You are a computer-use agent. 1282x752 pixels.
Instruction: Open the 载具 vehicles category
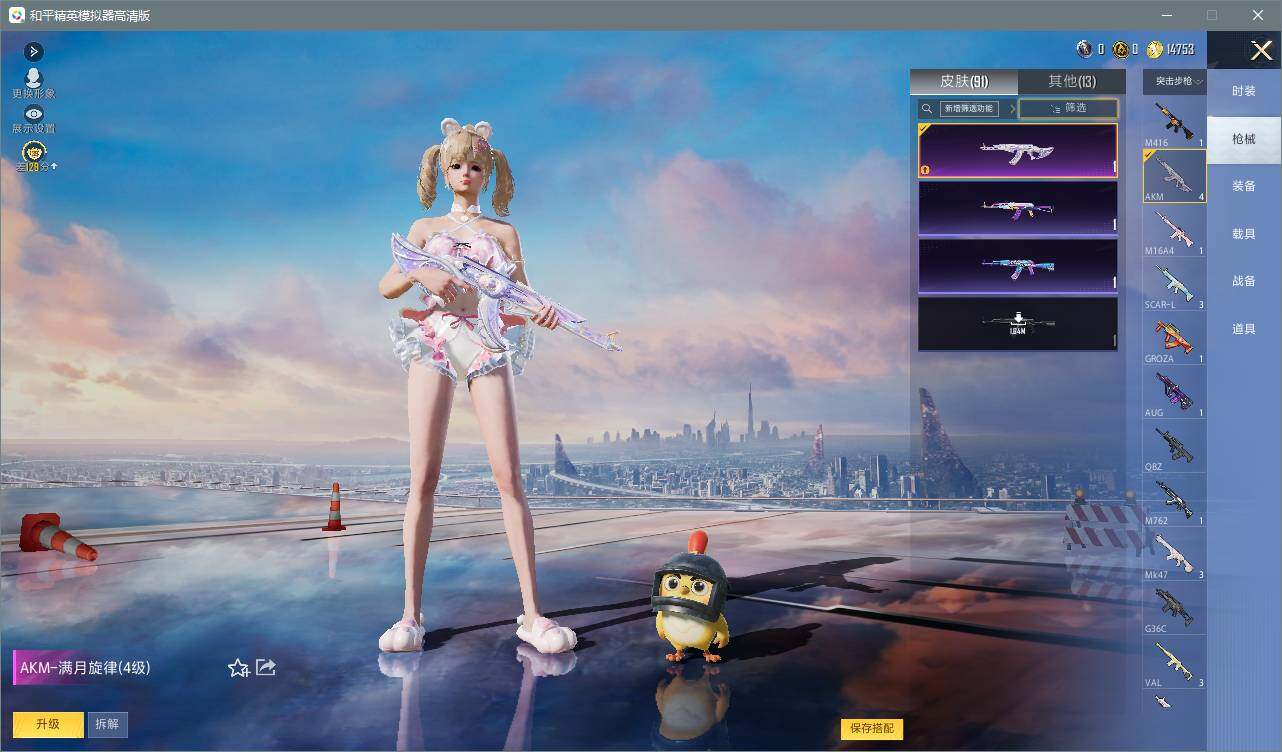pyautogui.click(x=1244, y=234)
